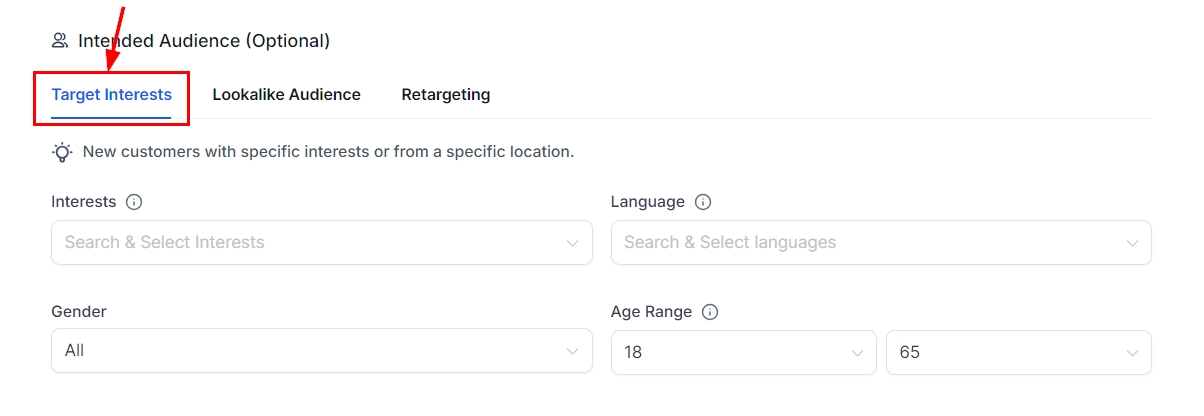Click the people icon beside Intended Audience
Viewport: 1204px width, 416px height.
pyautogui.click(x=60, y=41)
